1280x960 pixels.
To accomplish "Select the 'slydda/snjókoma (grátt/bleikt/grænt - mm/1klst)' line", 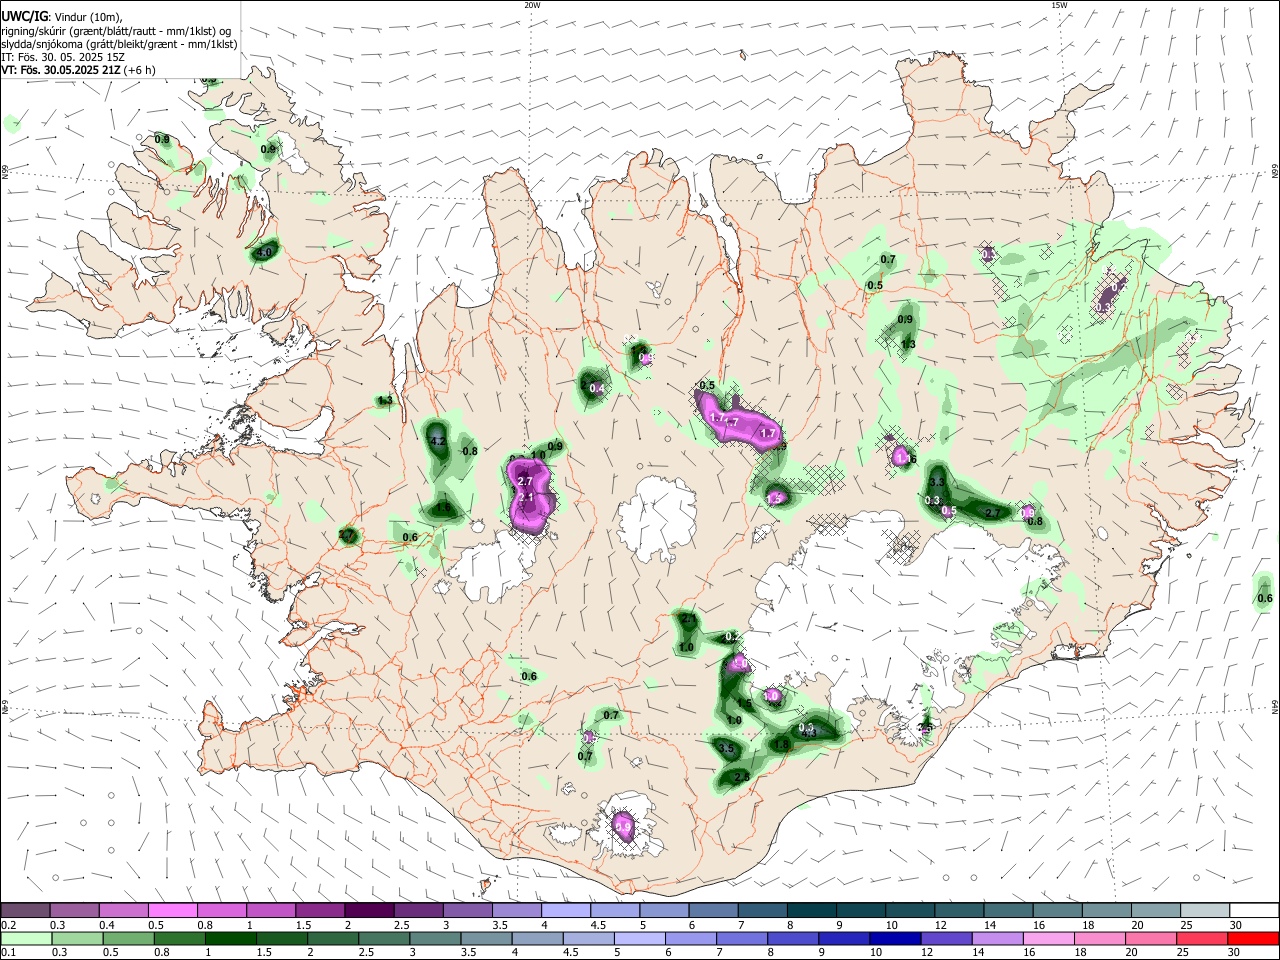I will click(119, 44).
